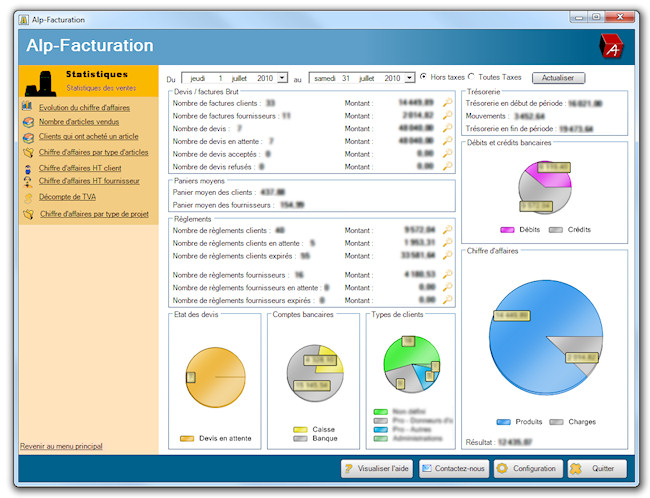The height and width of the screenshot is (498, 650).
Task: Click the icon next to Décompte de TVA
Action: pyautogui.click(x=28, y=197)
